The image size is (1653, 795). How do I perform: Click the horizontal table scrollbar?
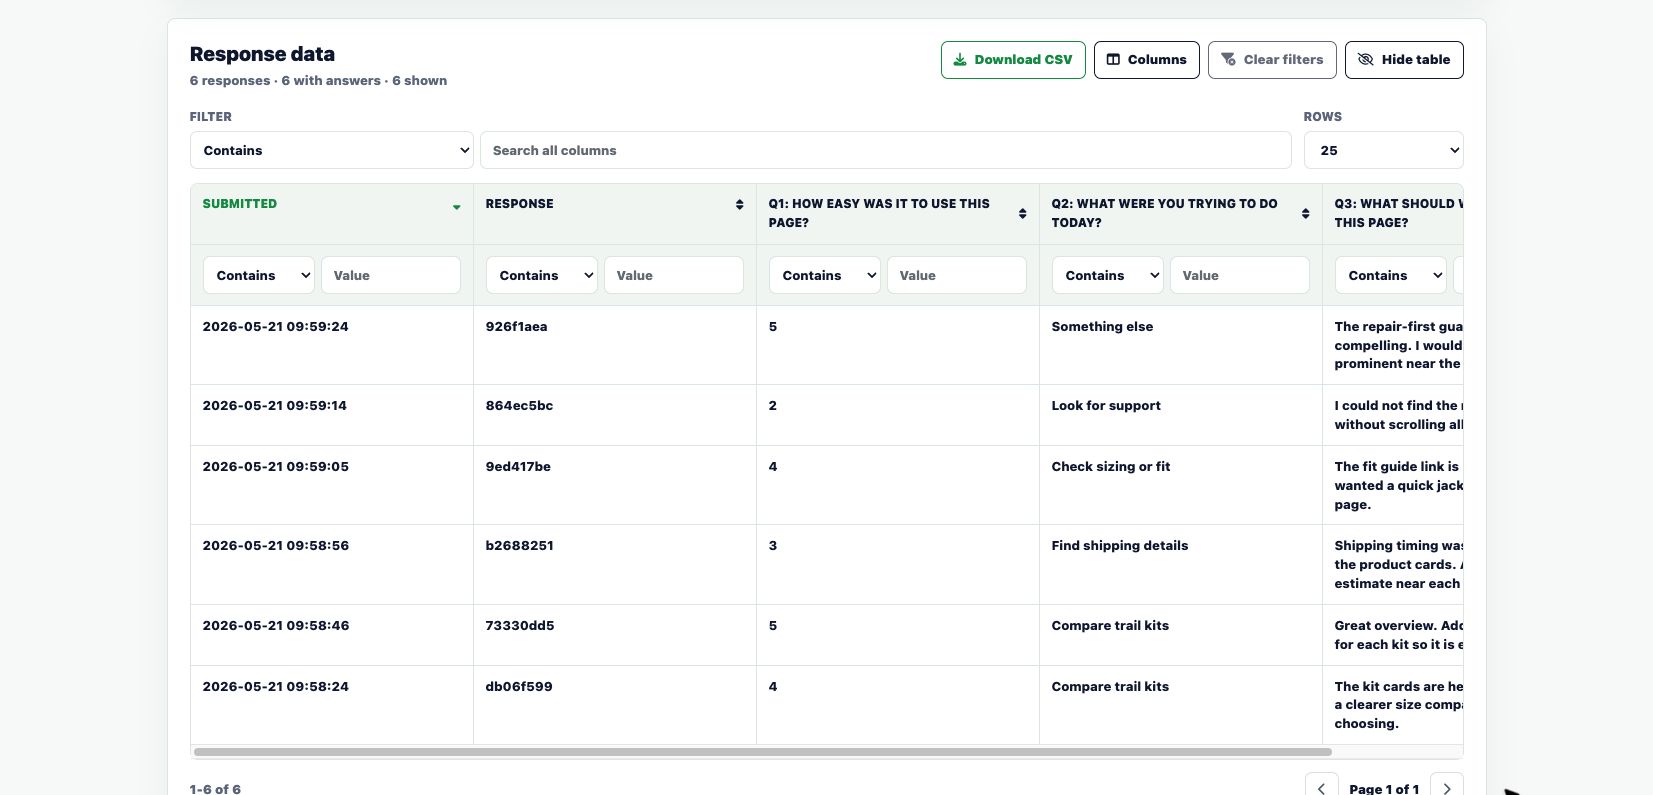point(762,751)
